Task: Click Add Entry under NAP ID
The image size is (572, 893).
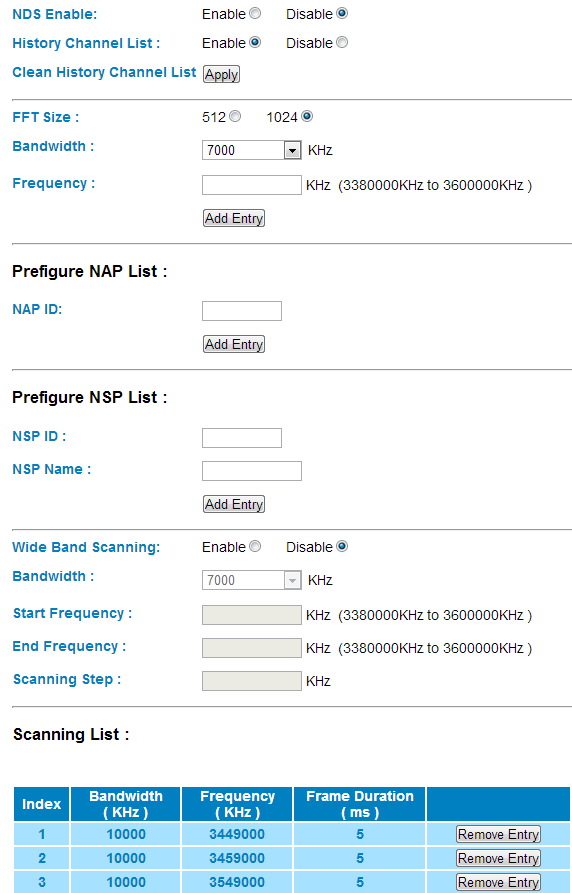Action: pyautogui.click(x=234, y=344)
